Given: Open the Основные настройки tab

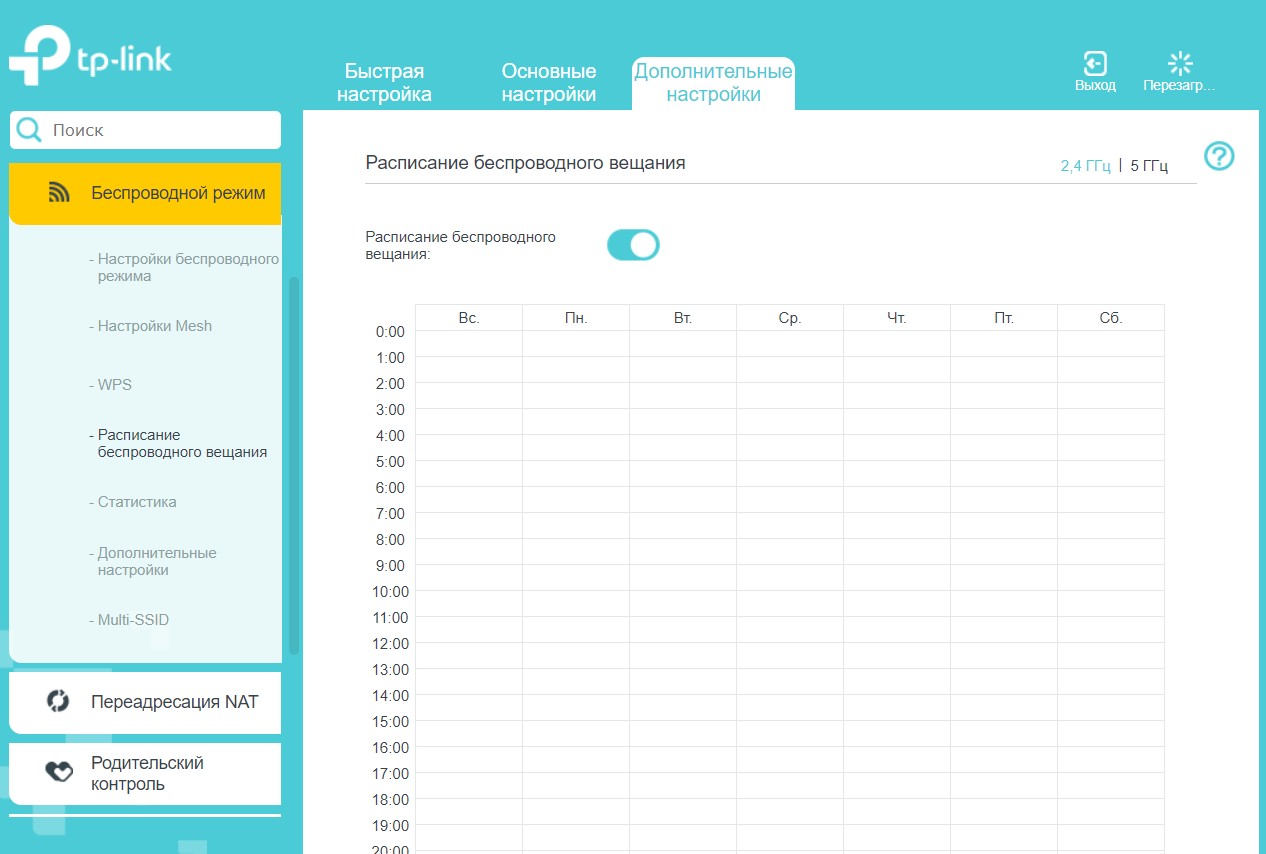Looking at the screenshot, I should pyautogui.click(x=548, y=83).
